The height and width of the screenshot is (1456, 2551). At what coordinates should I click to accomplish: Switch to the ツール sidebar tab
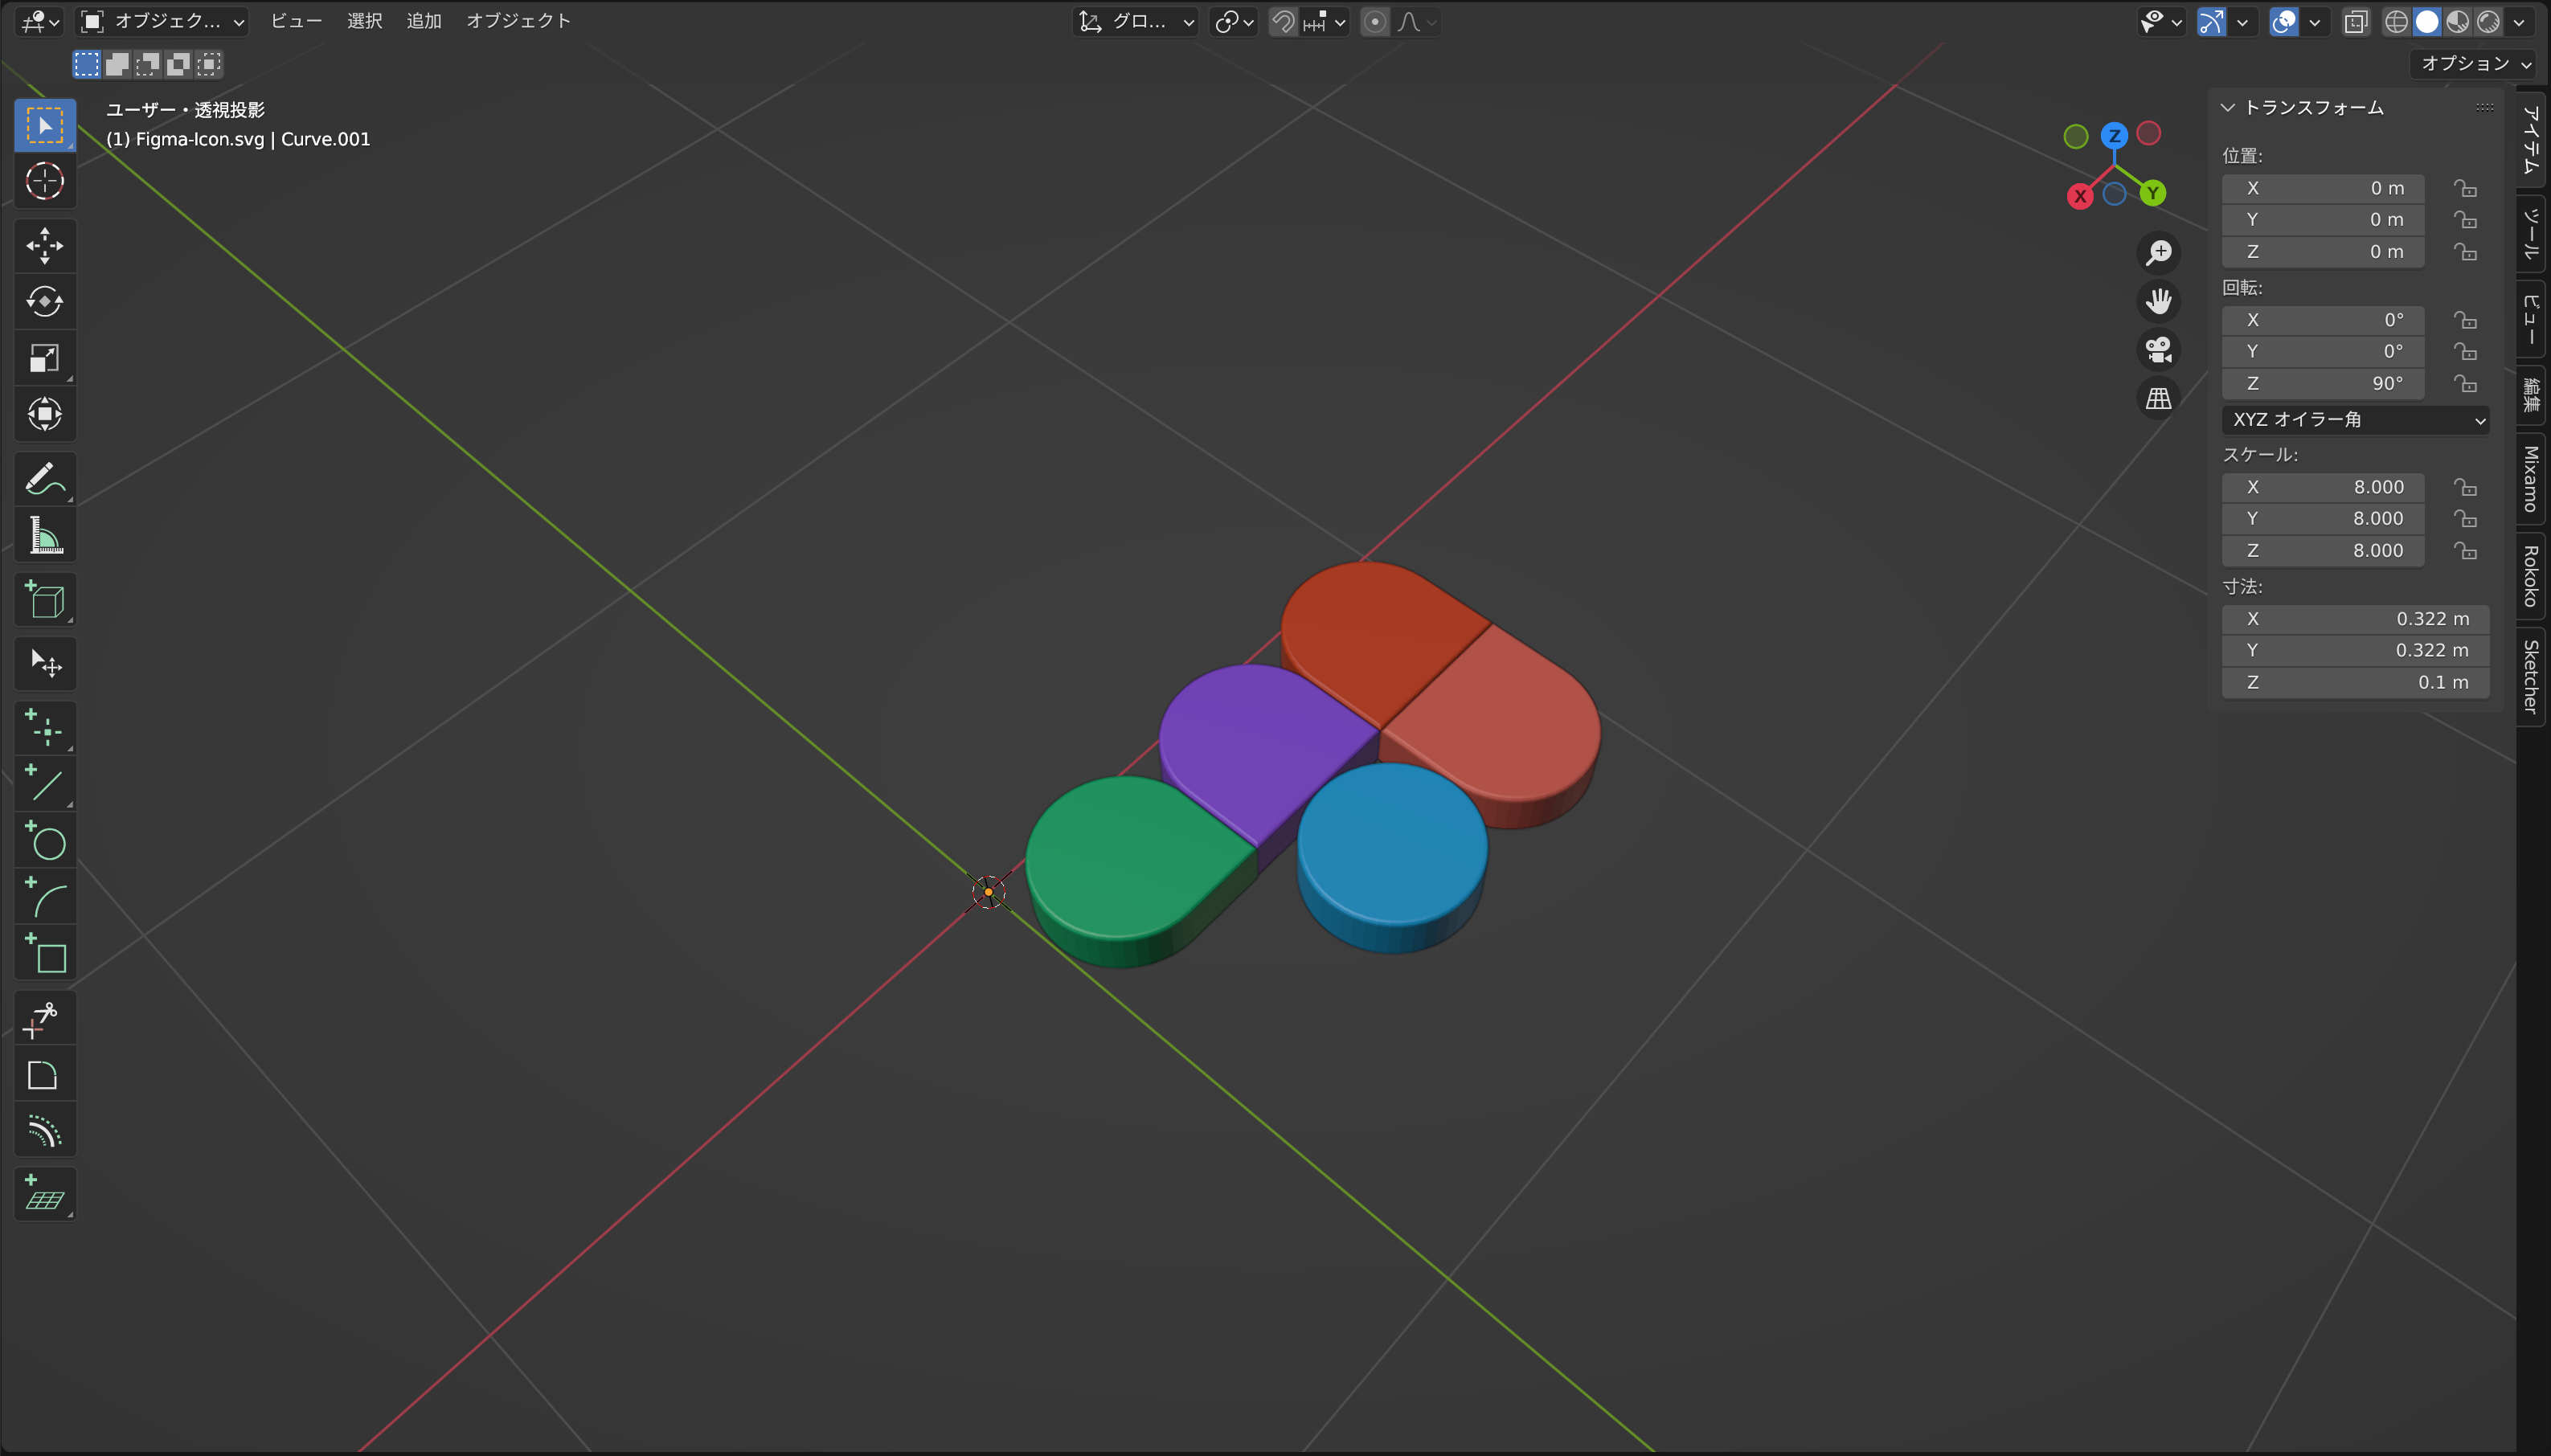[x=2531, y=234]
